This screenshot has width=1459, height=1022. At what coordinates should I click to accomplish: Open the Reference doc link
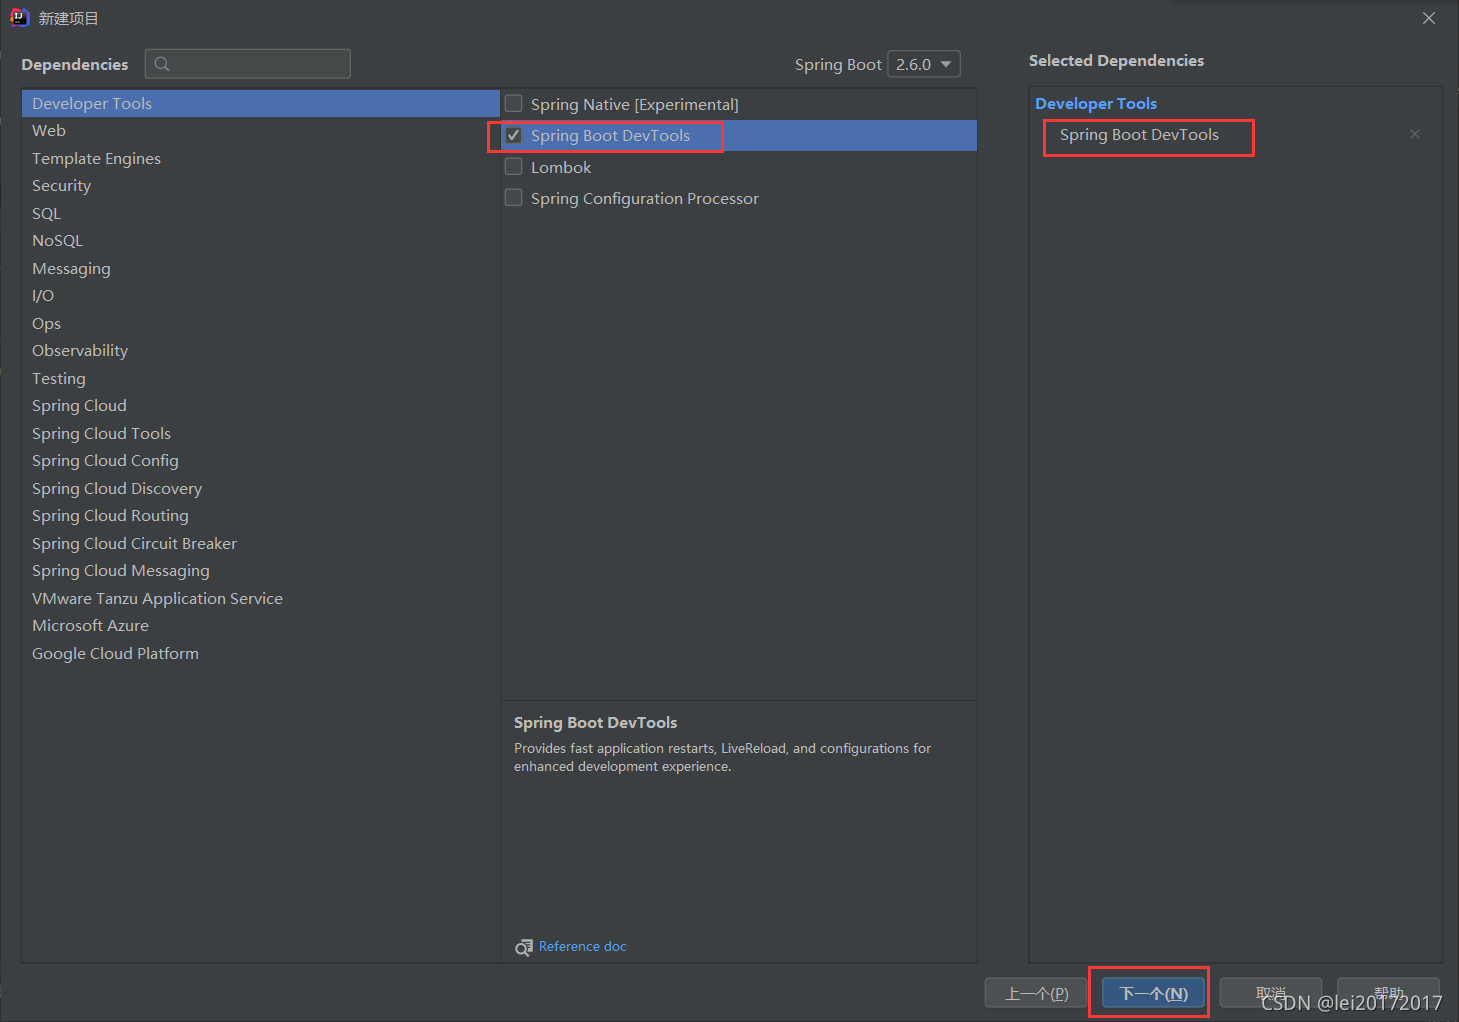pyautogui.click(x=582, y=946)
